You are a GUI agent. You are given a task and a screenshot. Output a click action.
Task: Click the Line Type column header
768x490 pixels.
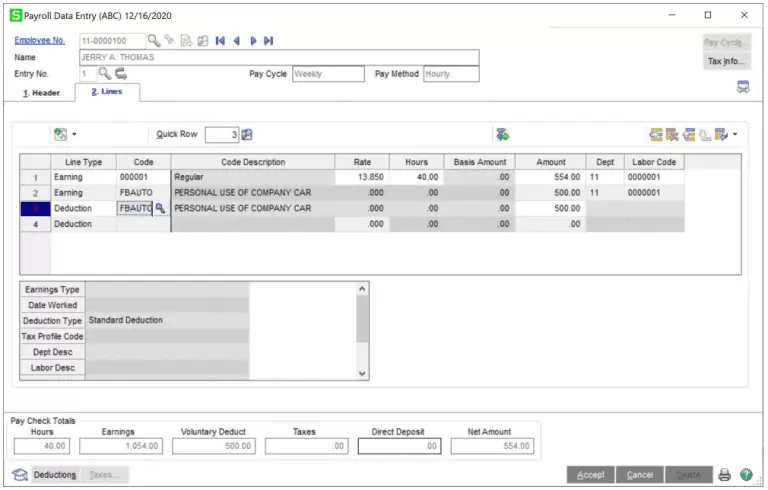click(83, 162)
